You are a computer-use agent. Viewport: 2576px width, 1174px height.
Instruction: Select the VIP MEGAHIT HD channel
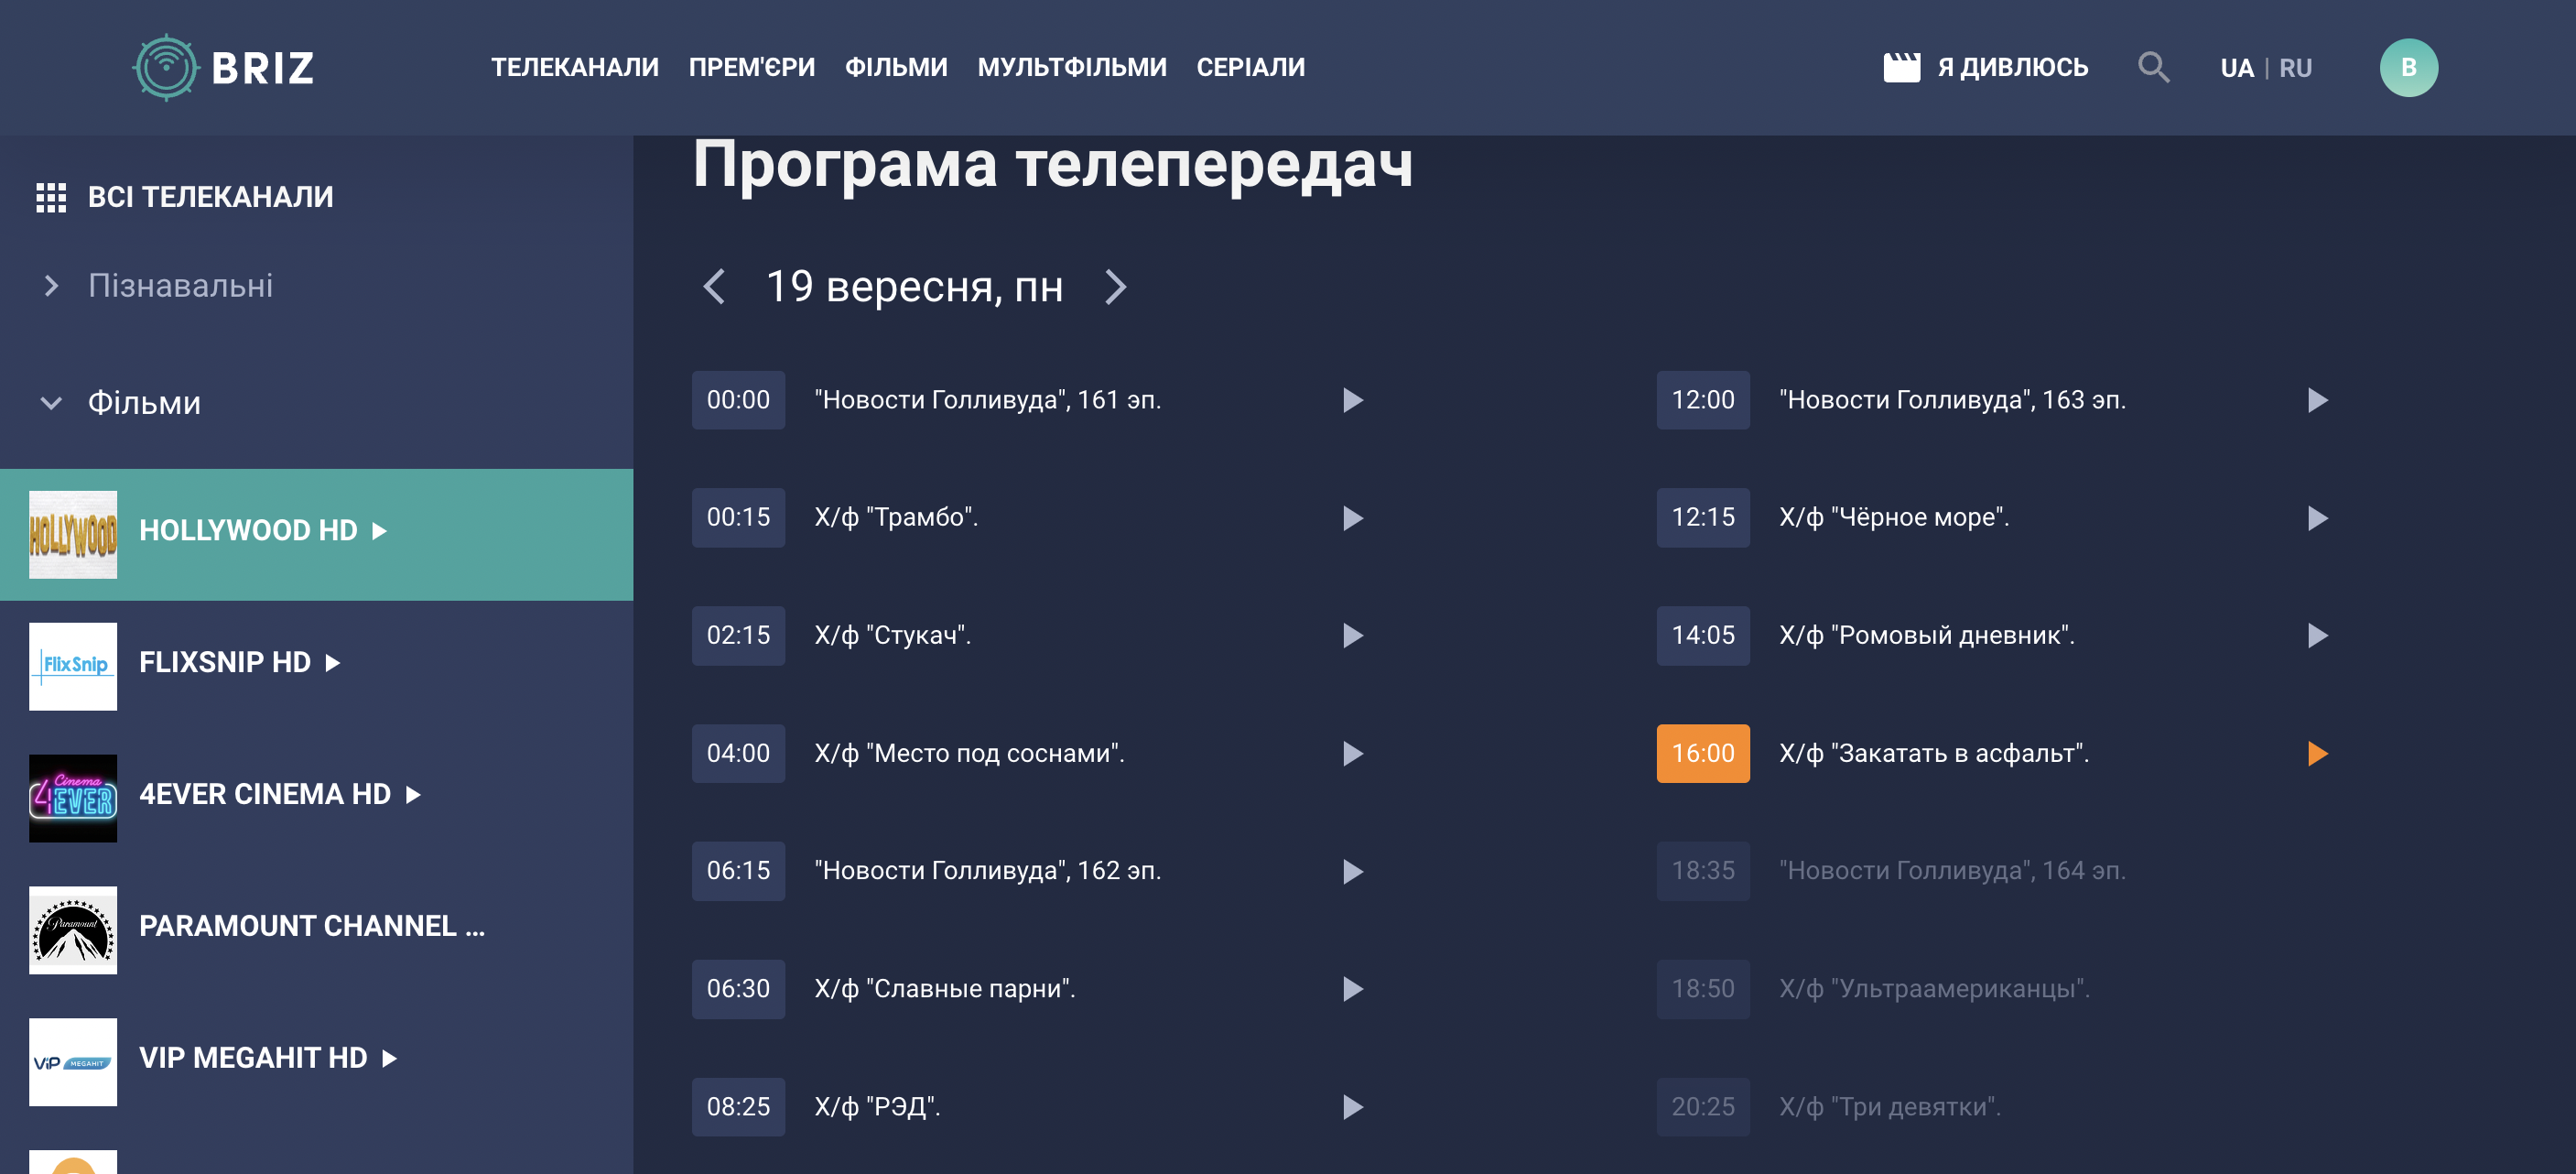click(253, 1057)
